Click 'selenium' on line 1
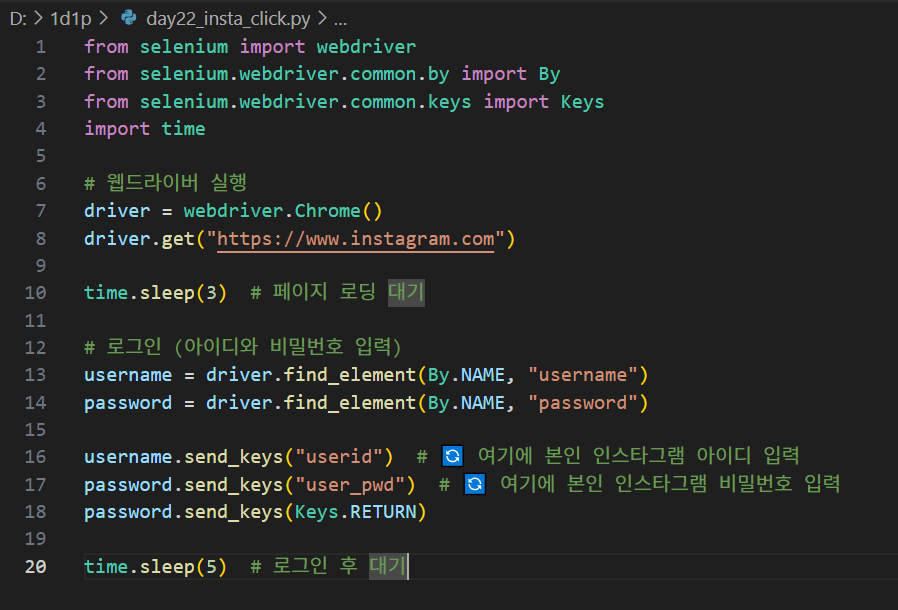The height and width of the screenshot is (610, 898). tap(184, 46)
